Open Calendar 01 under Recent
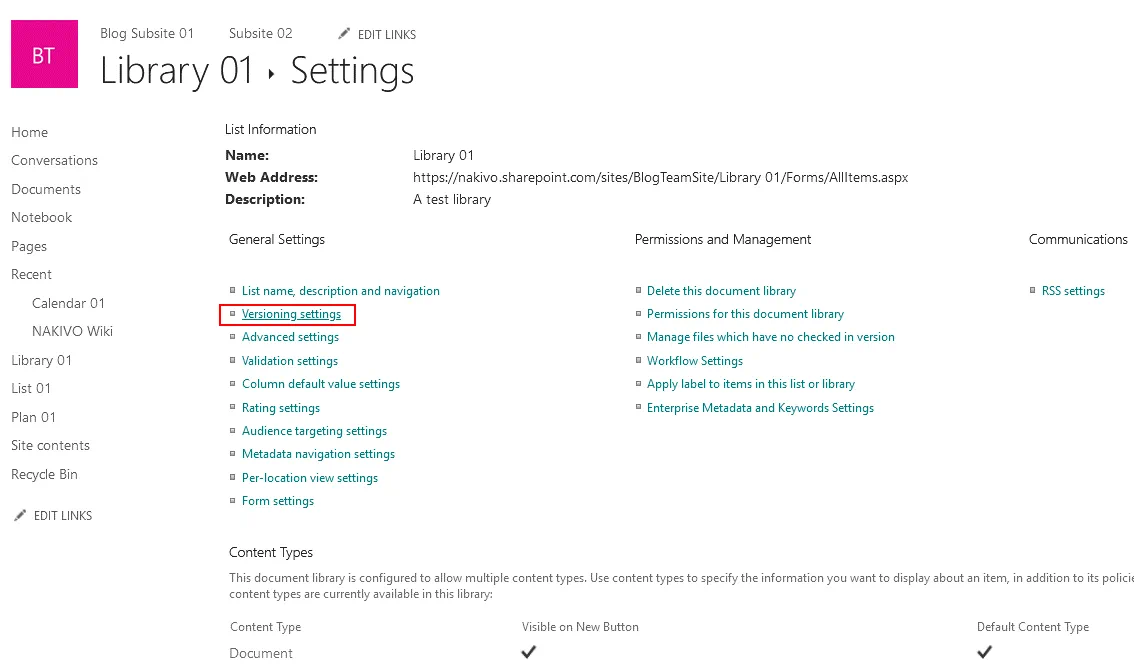The width and height of the screenshot is (1134, 666). point(68,303)
